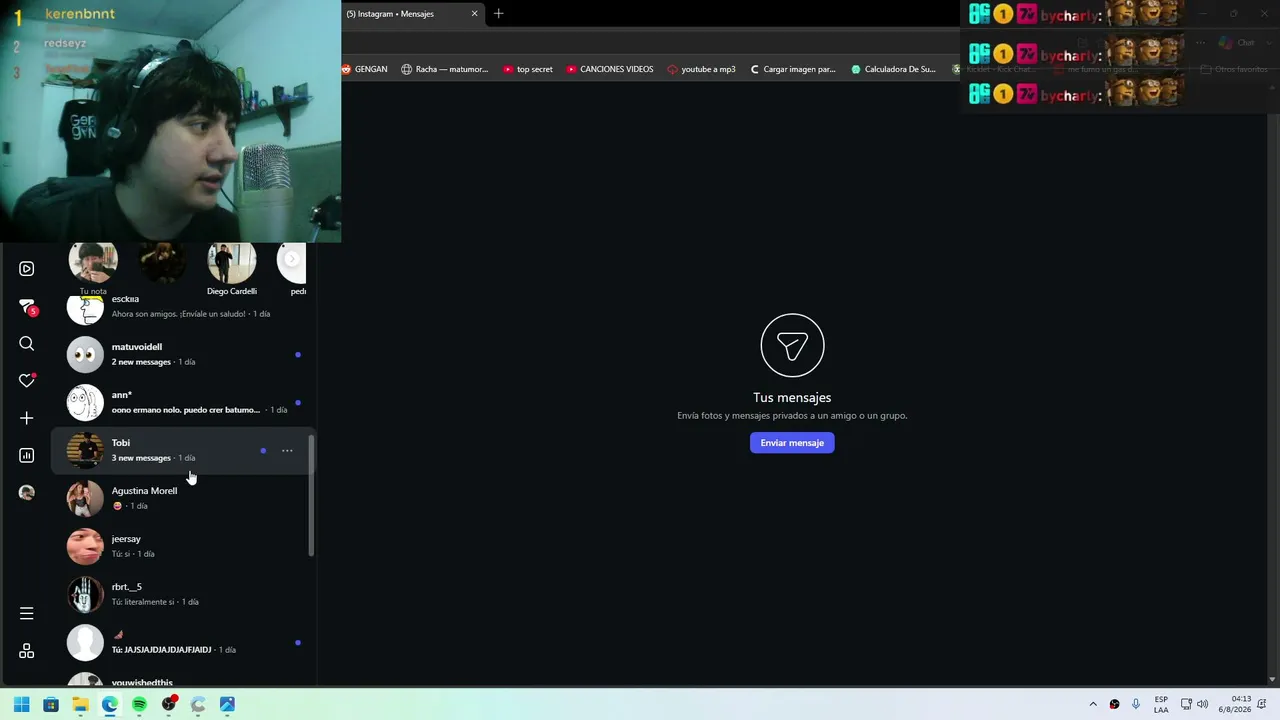Open the Calculadora De Su... bookmark
This screenshot has height=720, width=1280.
tap(894, 69)
